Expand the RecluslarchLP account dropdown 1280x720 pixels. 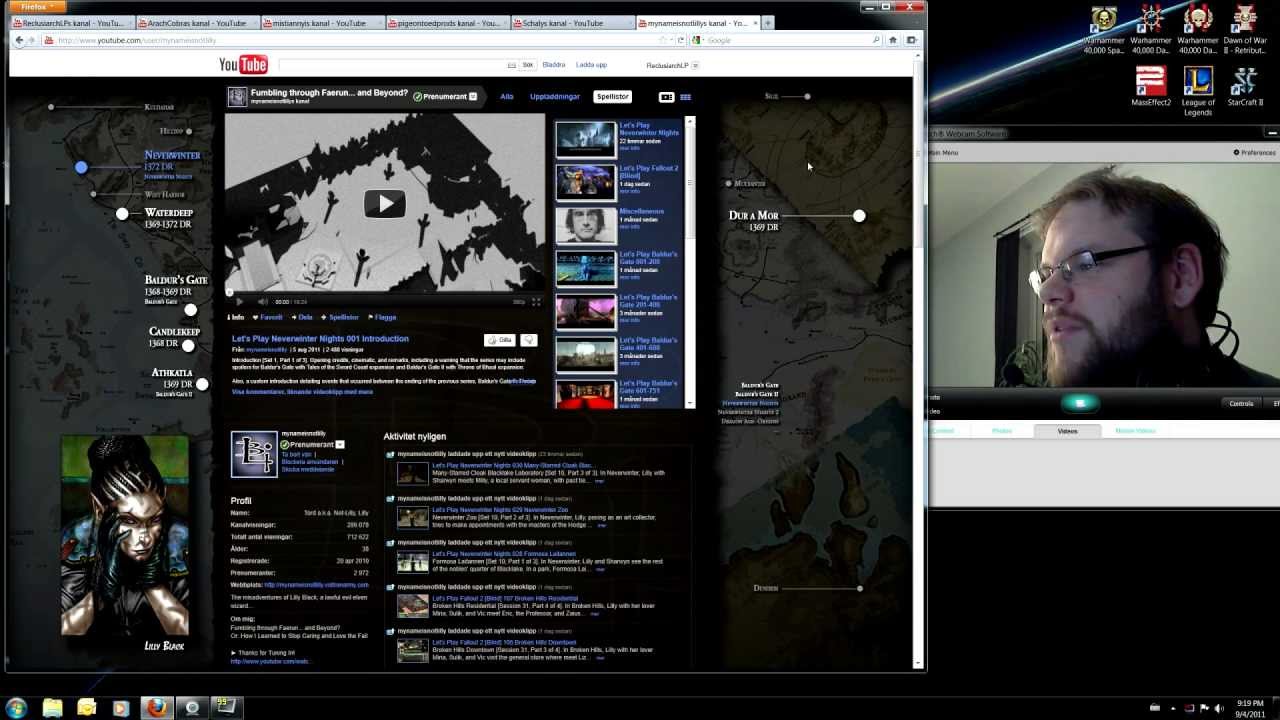coord(695,66)
